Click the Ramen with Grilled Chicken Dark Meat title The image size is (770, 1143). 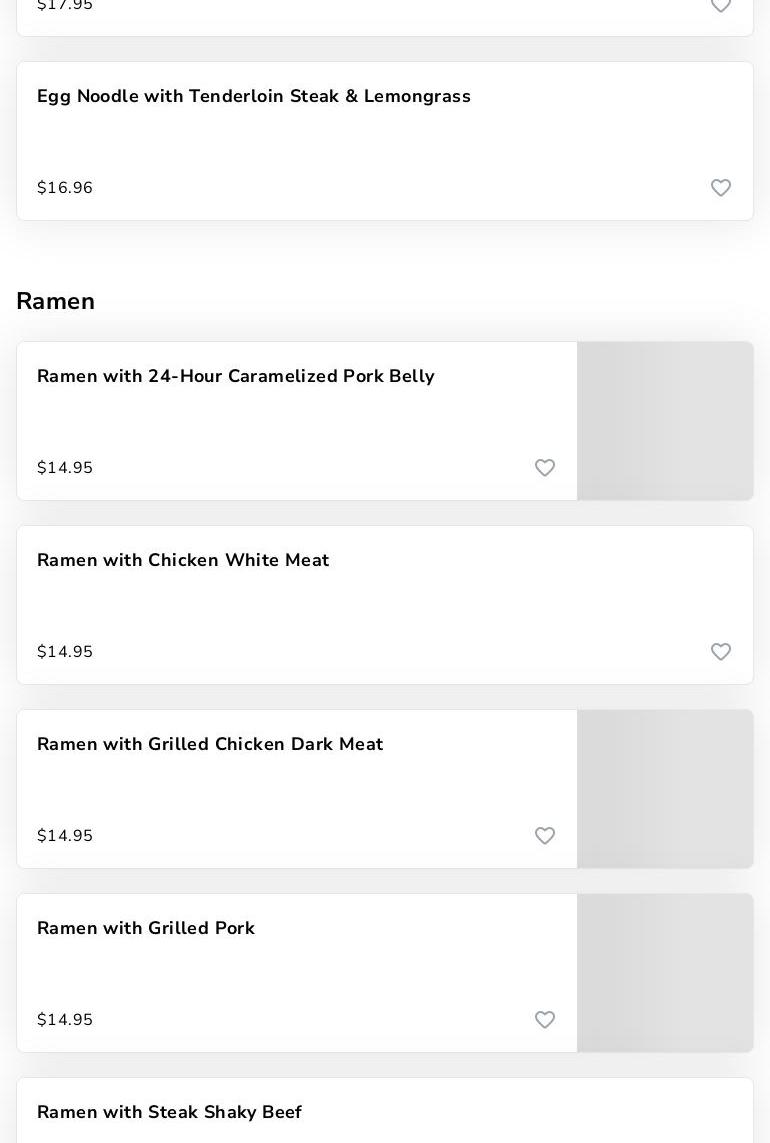tap(210, 745)
